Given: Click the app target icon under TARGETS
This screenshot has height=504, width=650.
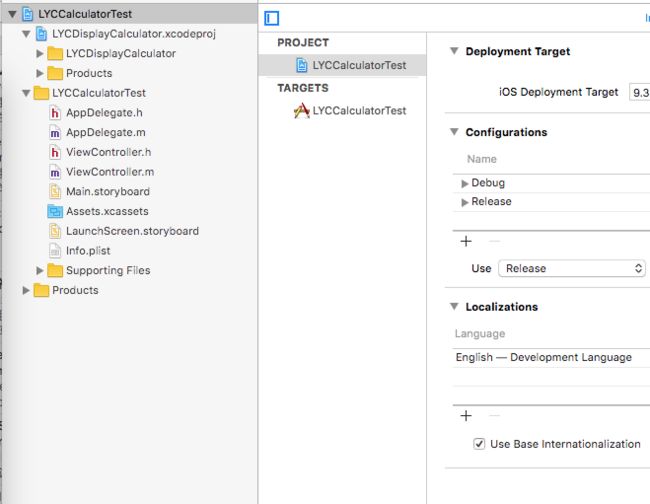Looking at the screenshot, I should pos(301,111).
